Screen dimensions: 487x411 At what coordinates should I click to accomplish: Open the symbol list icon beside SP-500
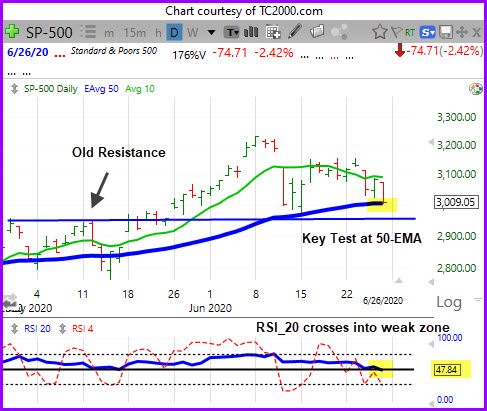[x=88, y=32]
